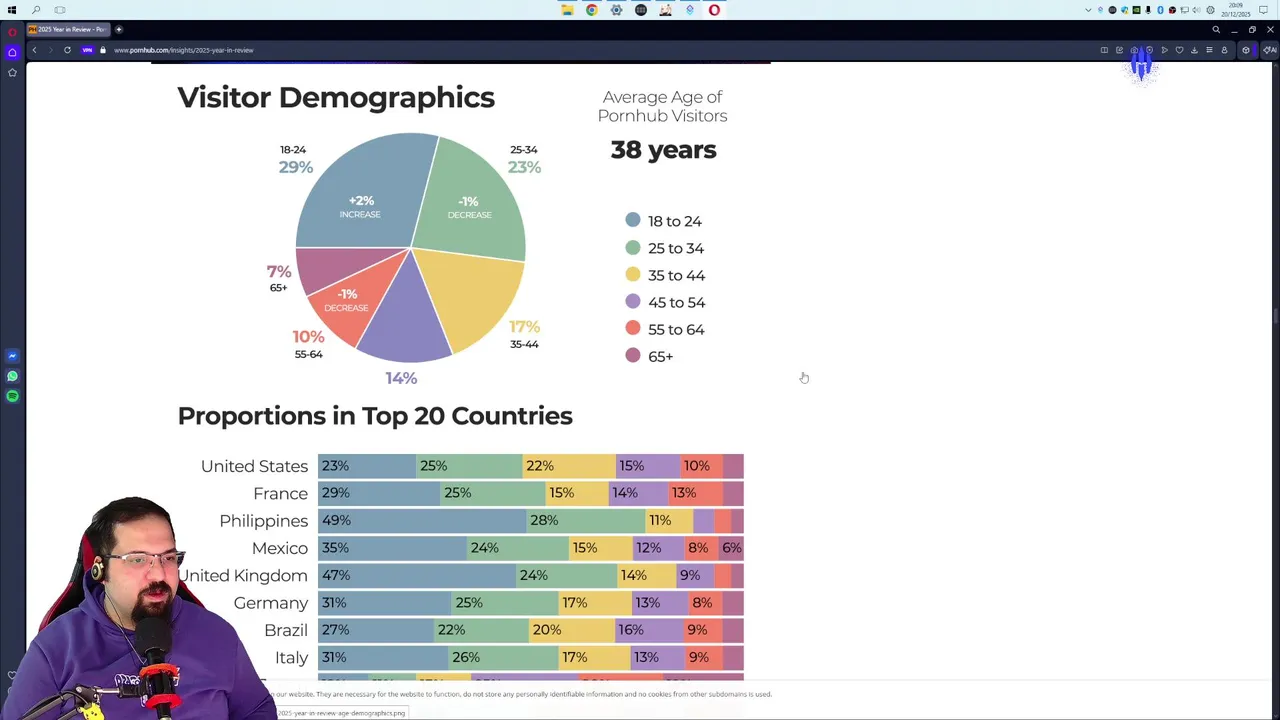Click the 55 to 64 legend label
This screenshot has width=1280, height=720.
(676, 329)
